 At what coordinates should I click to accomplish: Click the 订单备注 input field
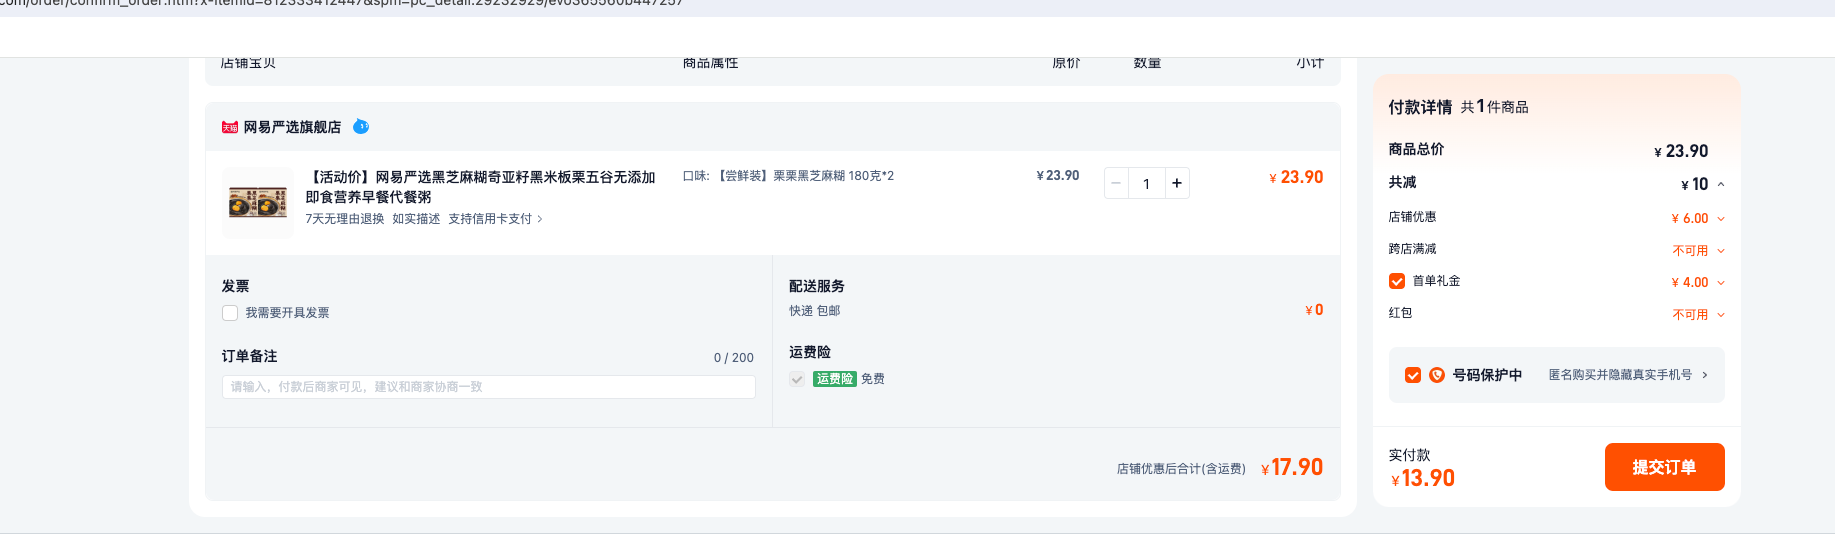[x=488, y=387]
